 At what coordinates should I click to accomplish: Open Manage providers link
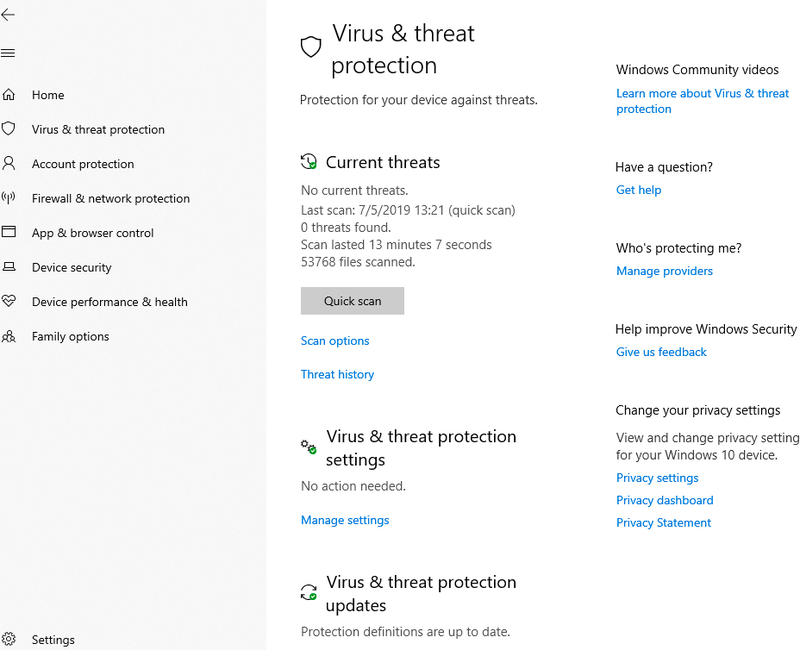click(664, 271)
